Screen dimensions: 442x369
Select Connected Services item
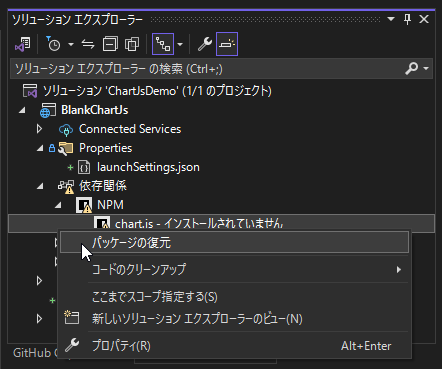[x=130, y=129]
